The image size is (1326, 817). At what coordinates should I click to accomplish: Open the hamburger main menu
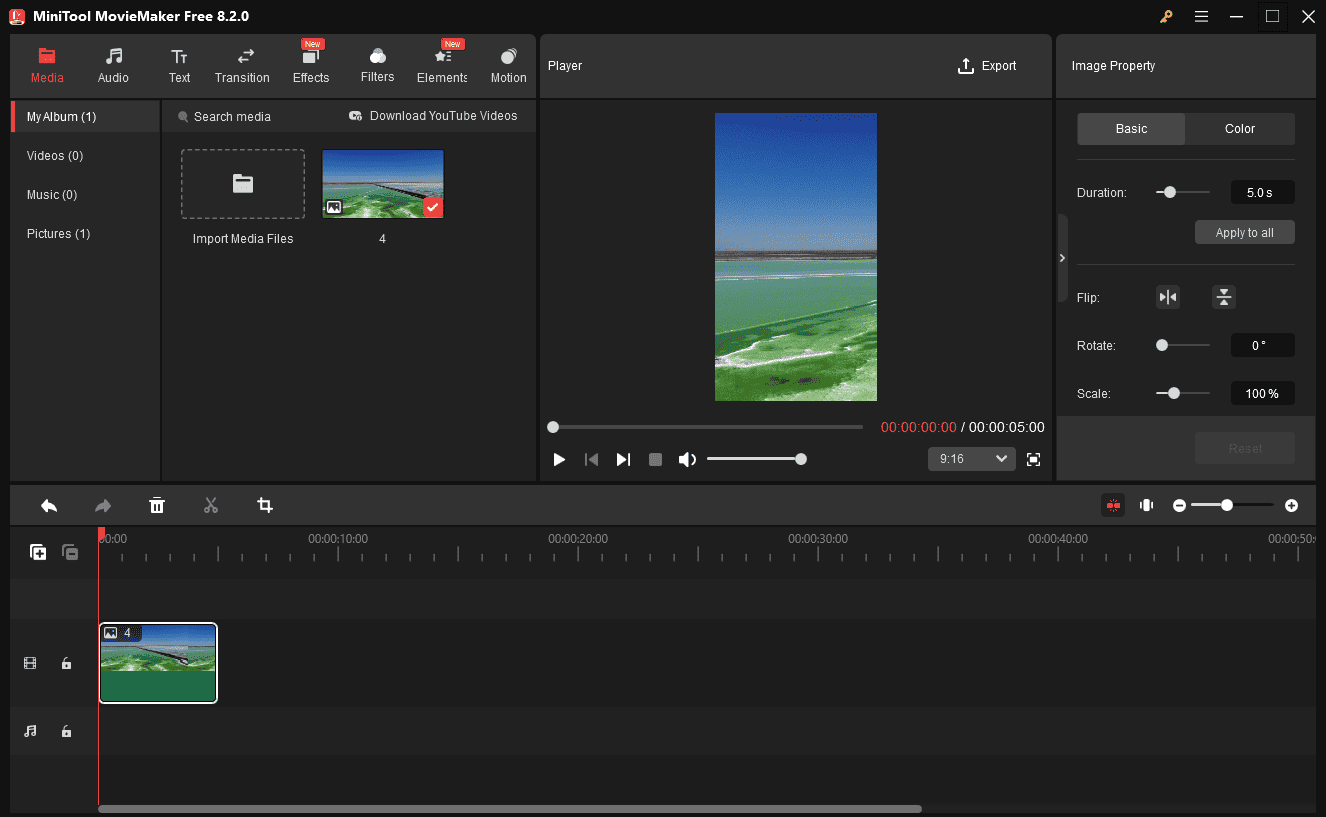coord(1201,16)
